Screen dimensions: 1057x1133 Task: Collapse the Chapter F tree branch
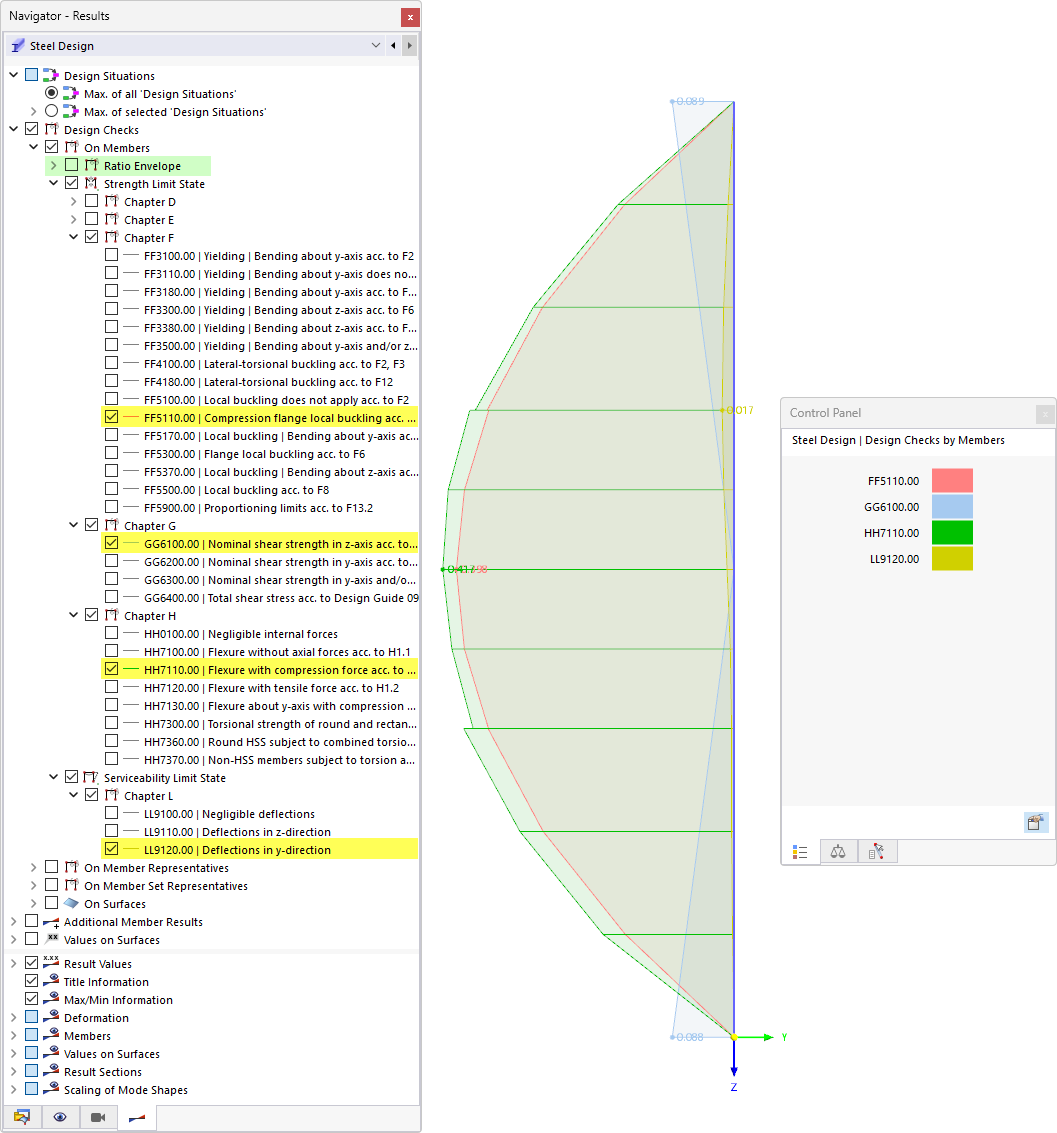click(x=72, y=236)
